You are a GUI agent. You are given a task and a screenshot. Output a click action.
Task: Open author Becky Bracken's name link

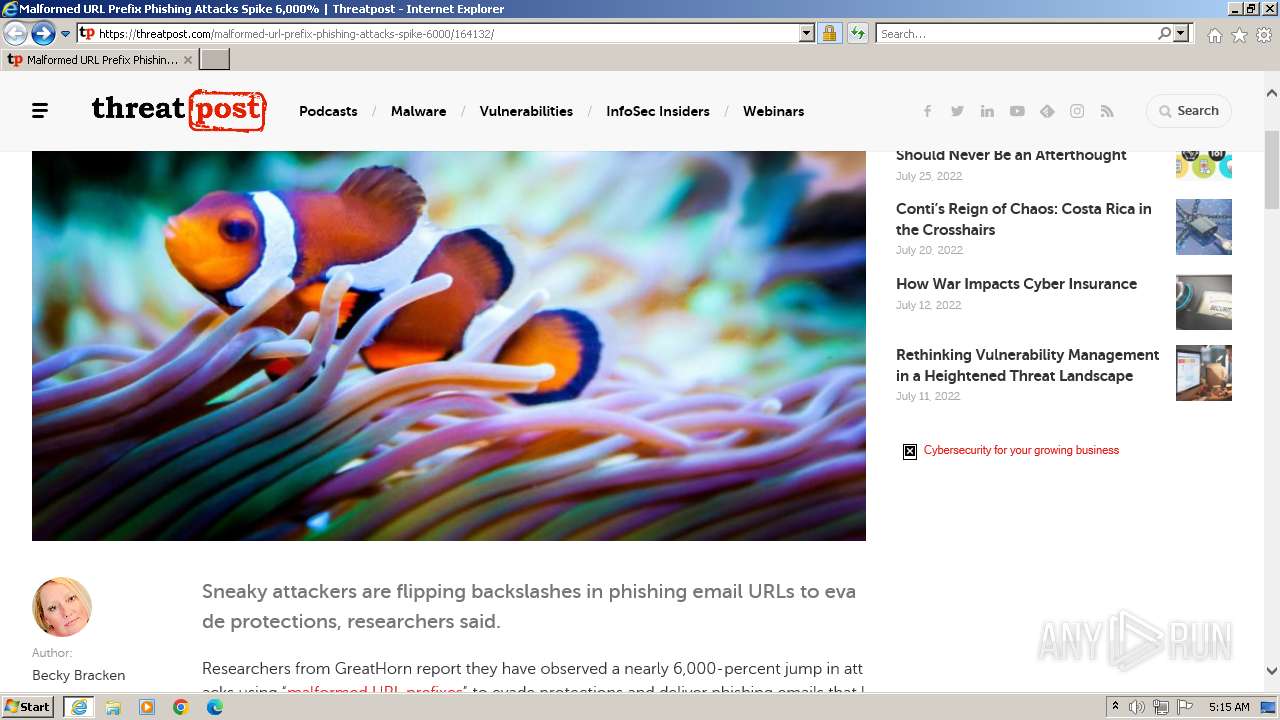coord(78,675)
